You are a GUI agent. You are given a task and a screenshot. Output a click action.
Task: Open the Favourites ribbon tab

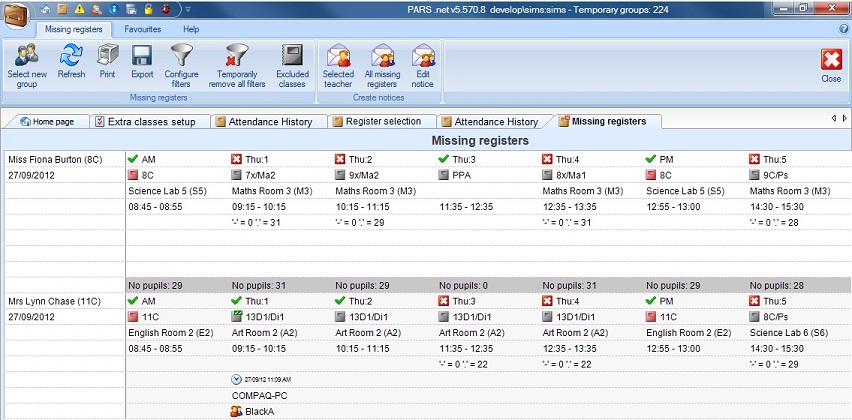click(143, 30)
